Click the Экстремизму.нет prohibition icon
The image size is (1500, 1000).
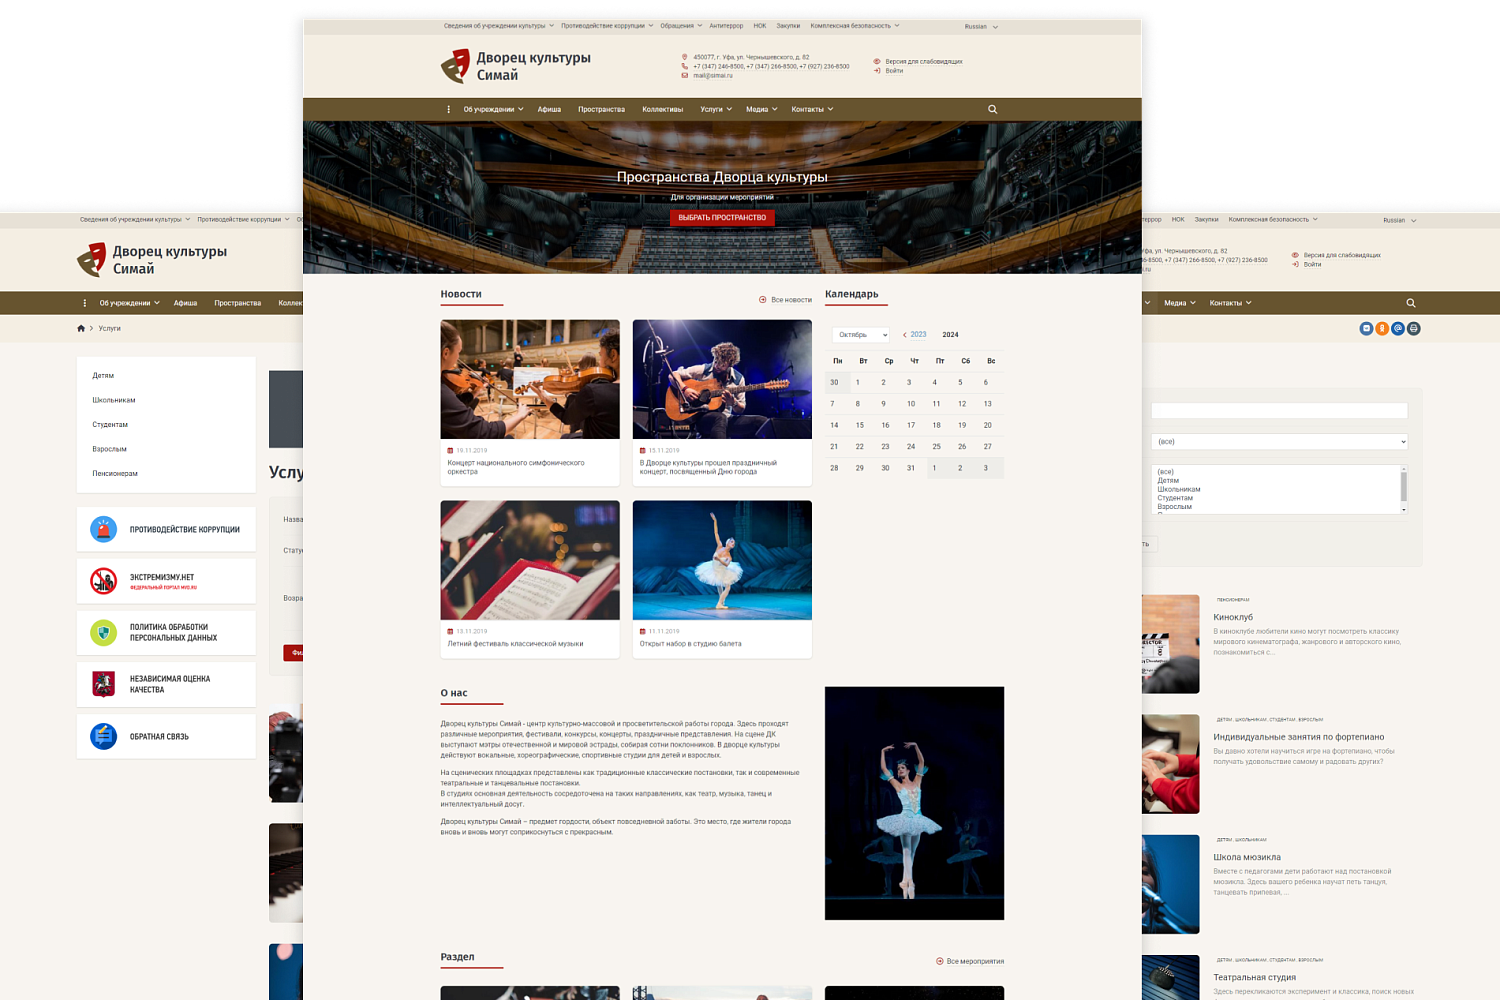(x=103, y=581)
